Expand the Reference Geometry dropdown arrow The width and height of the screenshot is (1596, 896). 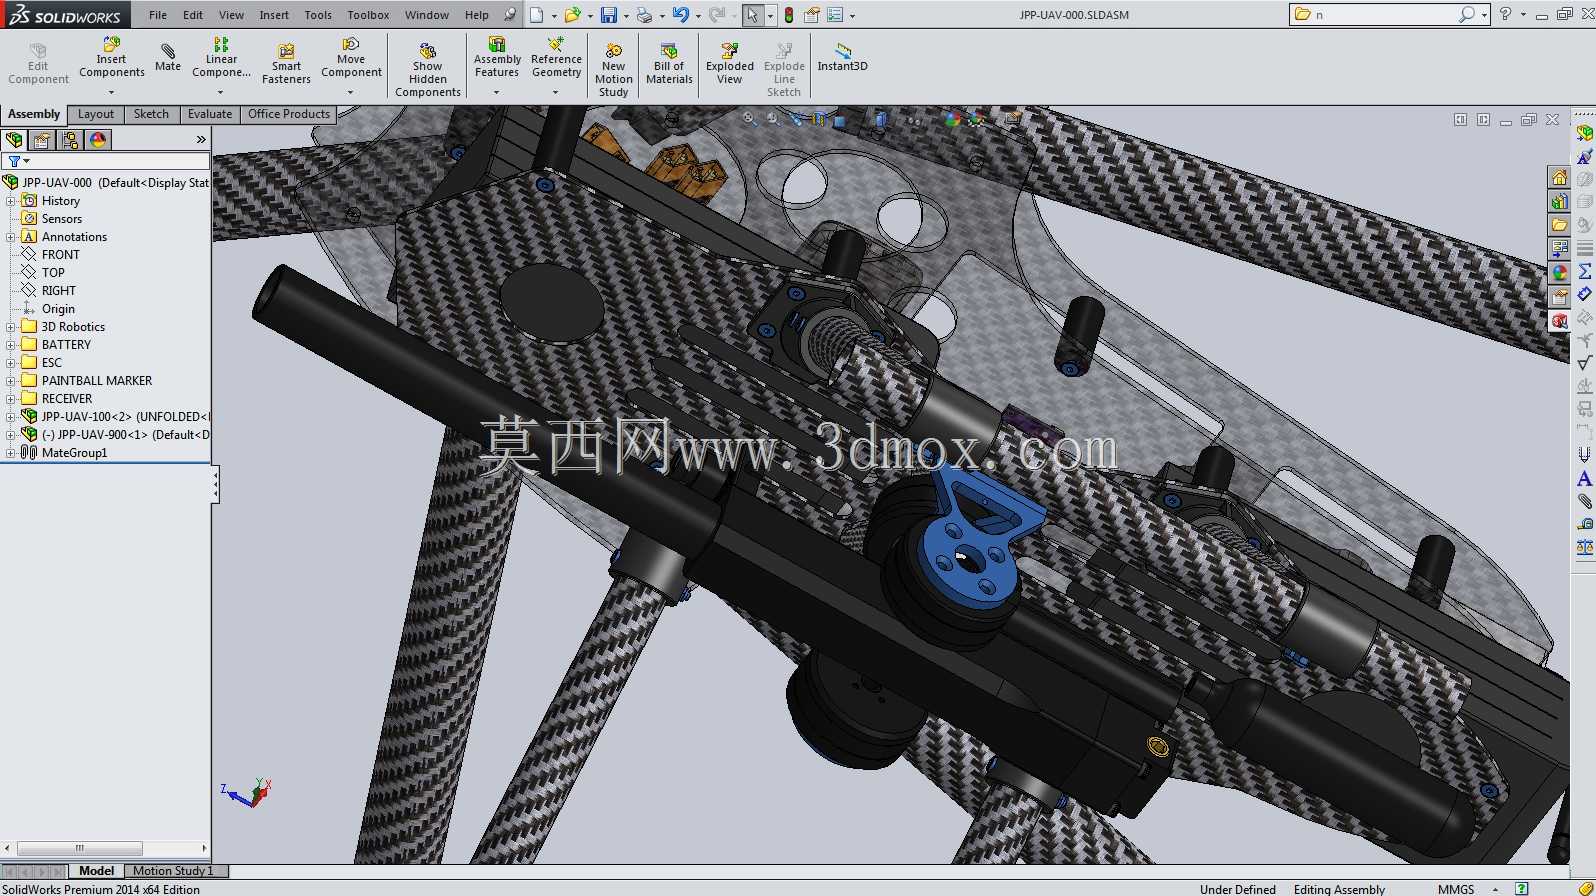click(555, 92)
